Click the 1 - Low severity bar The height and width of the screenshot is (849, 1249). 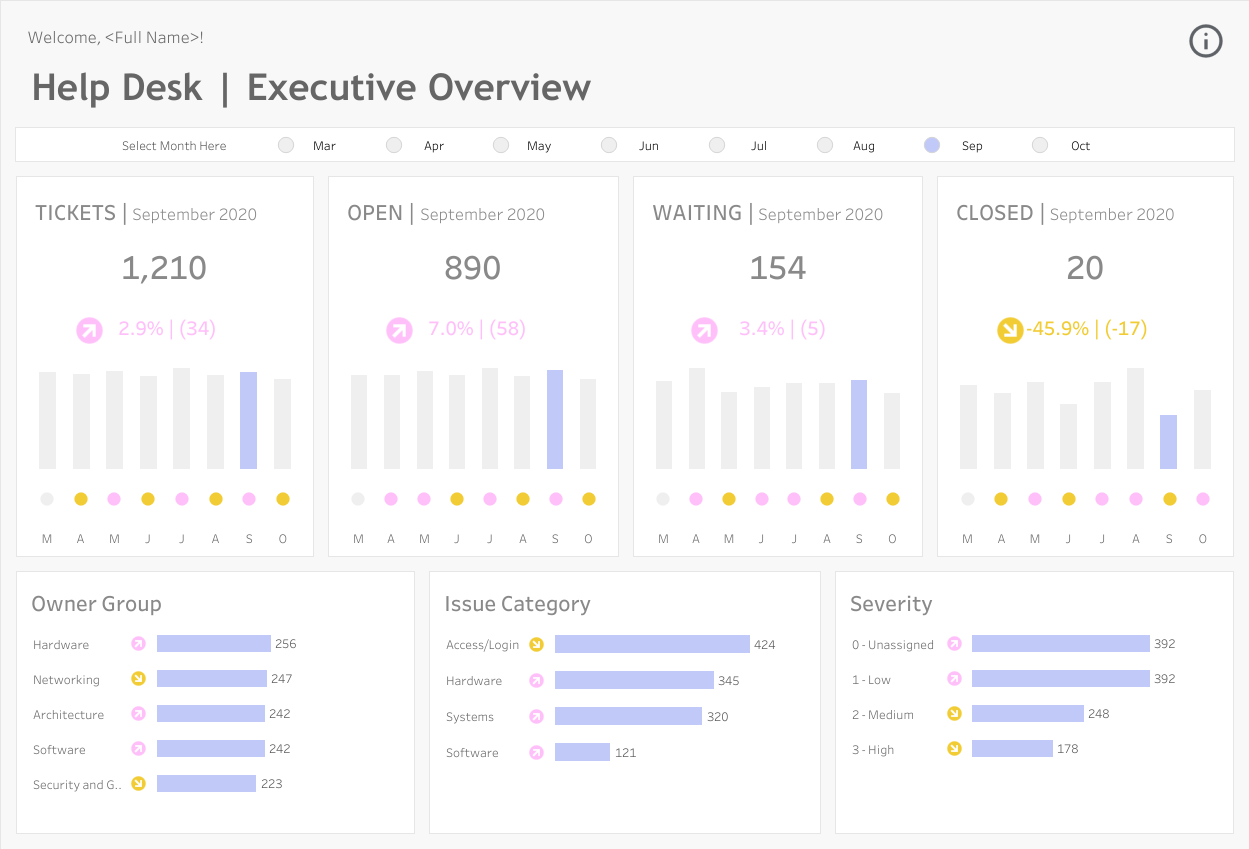[x=1061, y=679]
